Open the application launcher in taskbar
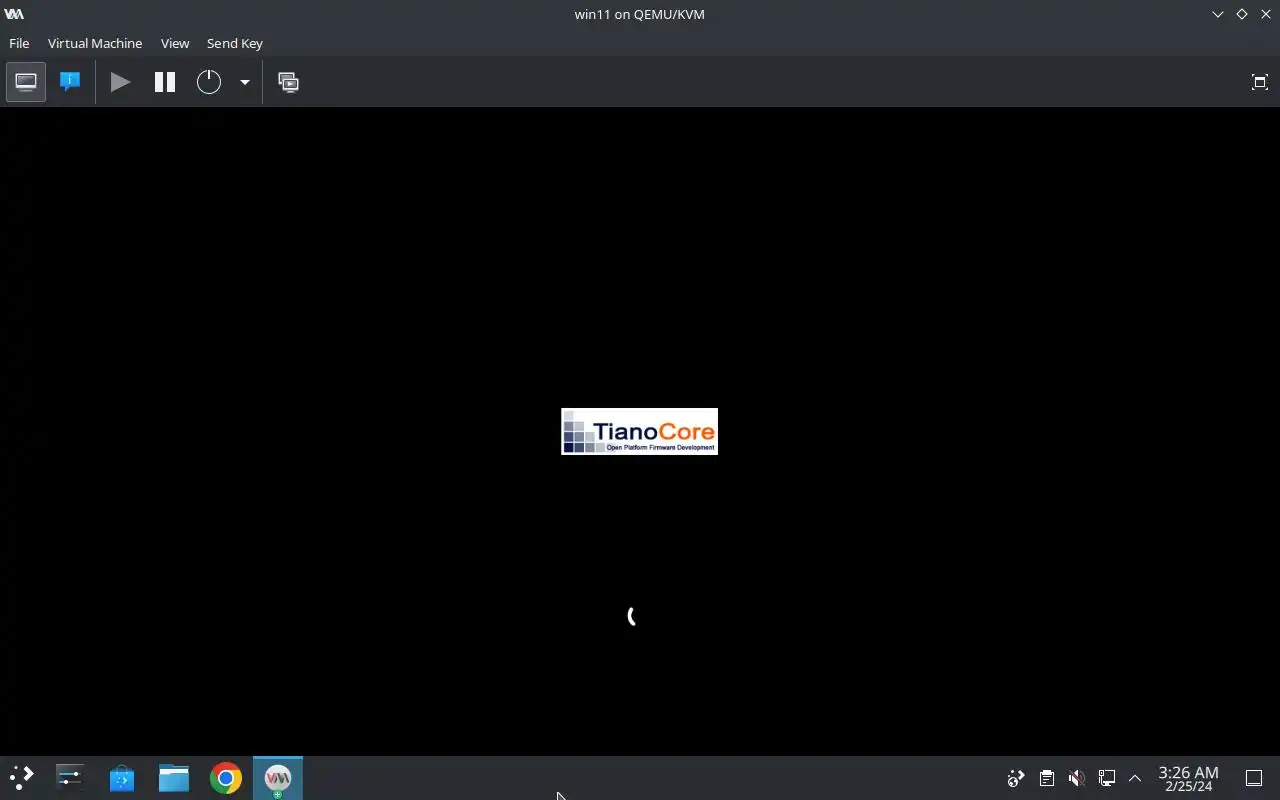This screenshot has height=800, width=1280. pos(21,778)
